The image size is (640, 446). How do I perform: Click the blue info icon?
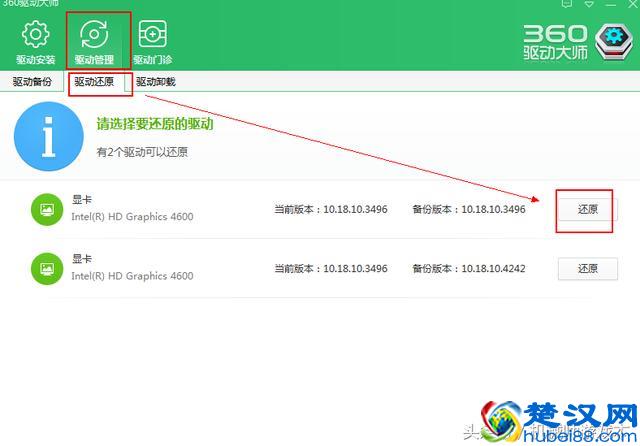[x=49, y=136]
